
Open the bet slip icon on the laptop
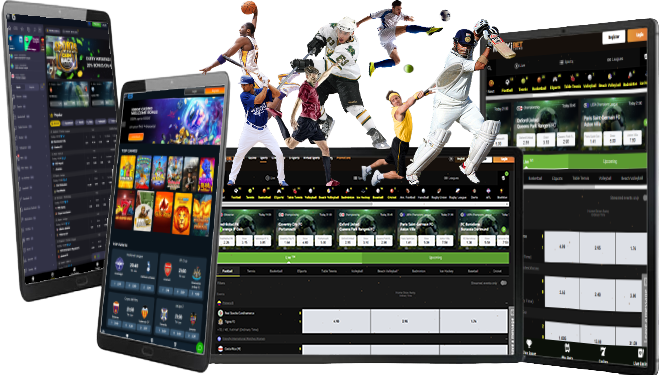click(x=504, y=177)
